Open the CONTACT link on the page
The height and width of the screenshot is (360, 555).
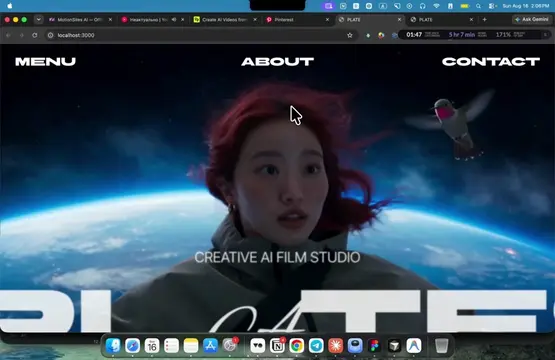(491, 62)
